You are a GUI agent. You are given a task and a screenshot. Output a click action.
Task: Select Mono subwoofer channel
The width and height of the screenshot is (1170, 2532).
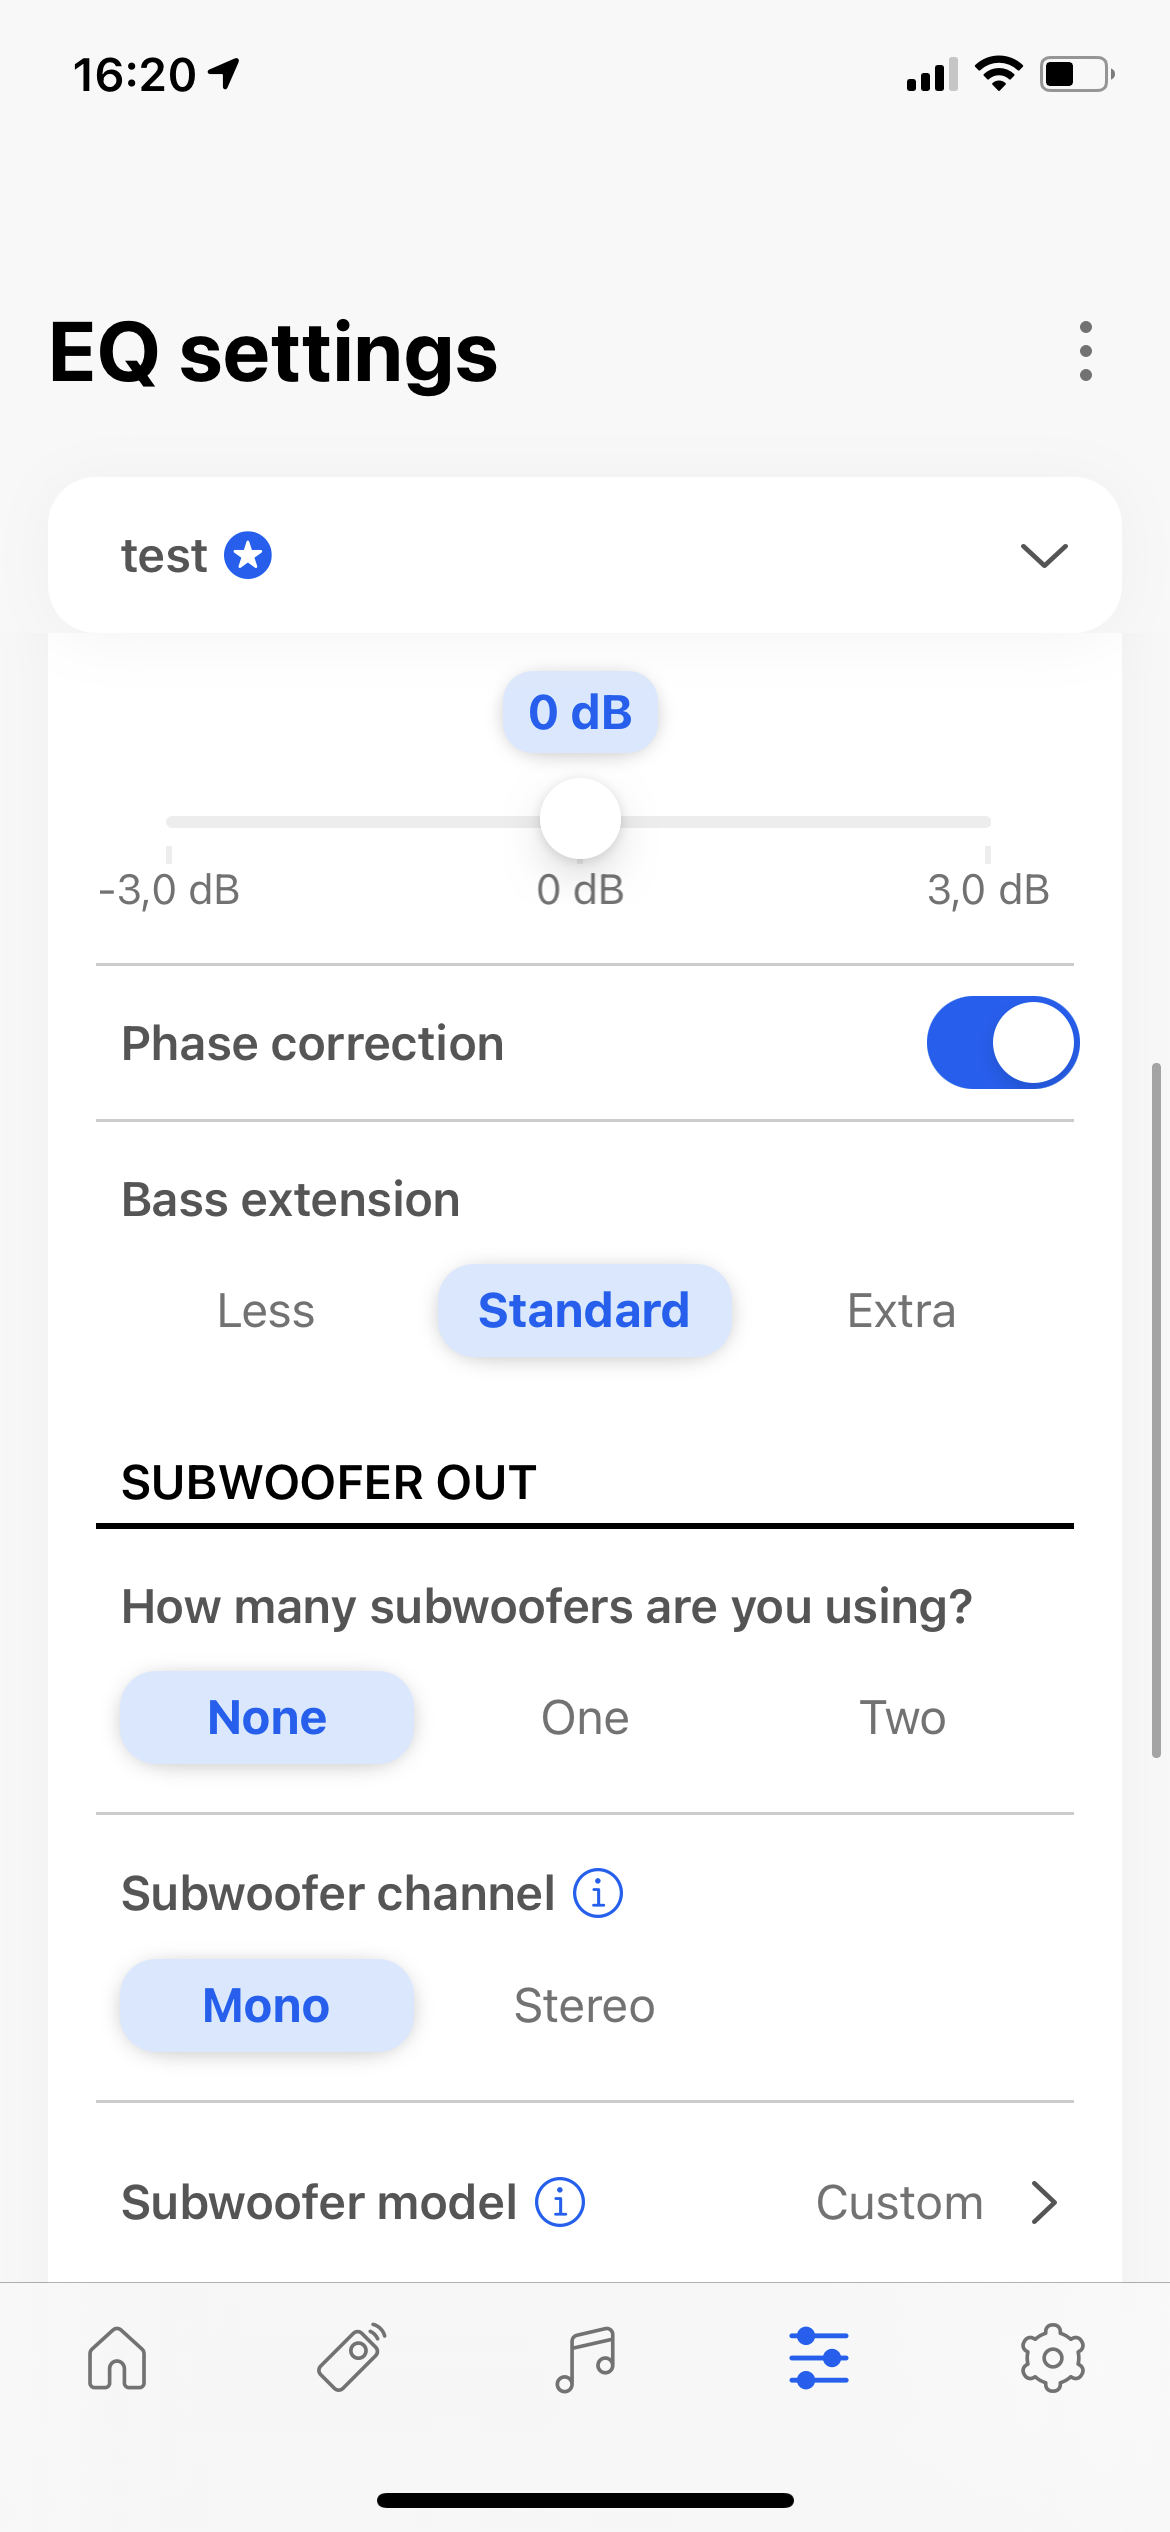(x=266, y=2006)
